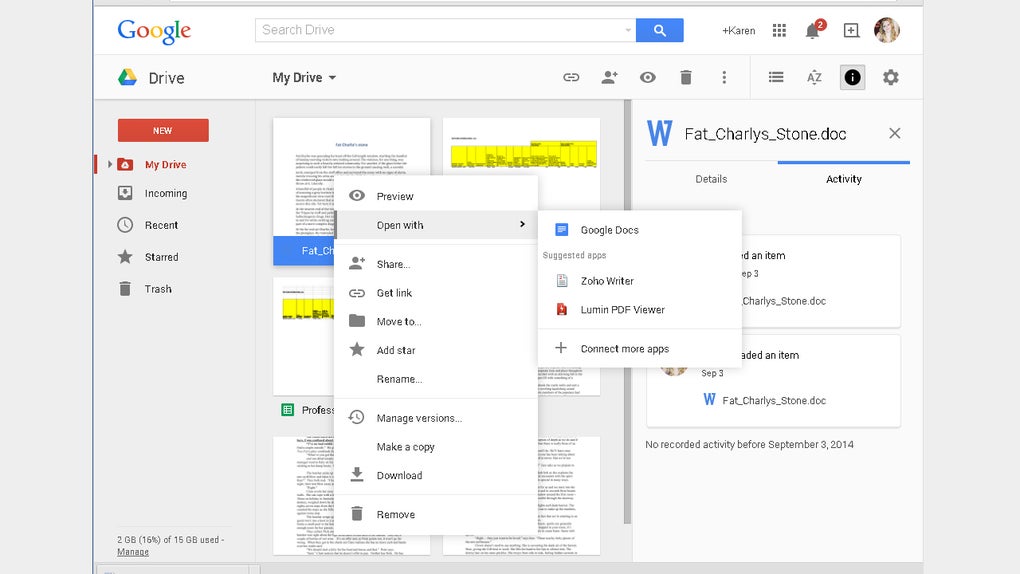This screenshot has height=574, width=1020.
Task: Choose Move to... from context menu
Action: pyautogui.click(x=436, y=321)
